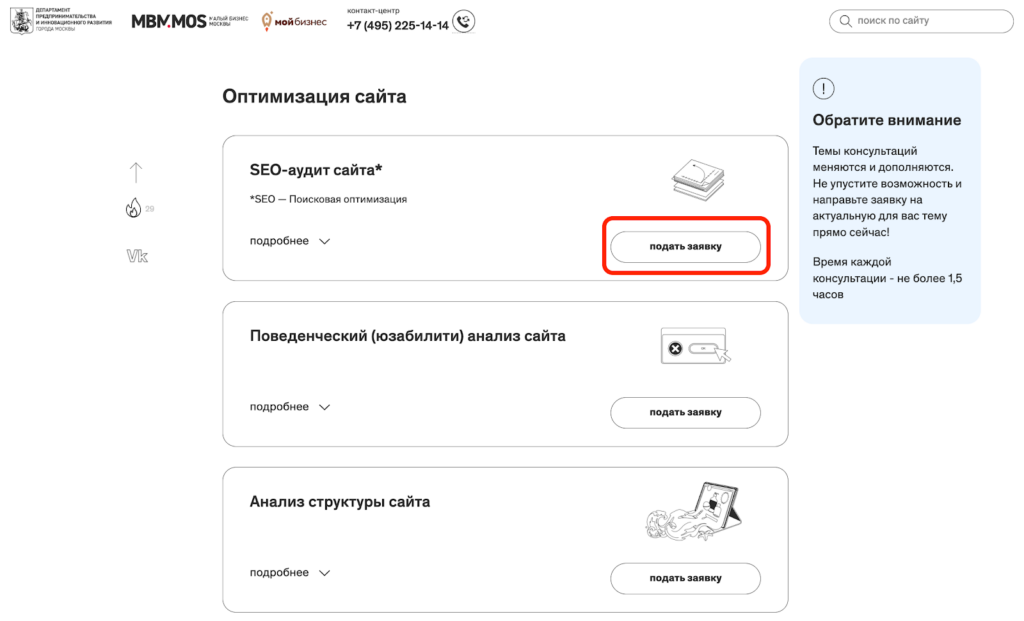Click the contact-center phone number
The height and width of the screenshot is (621, 1024).
pos(397,26)
